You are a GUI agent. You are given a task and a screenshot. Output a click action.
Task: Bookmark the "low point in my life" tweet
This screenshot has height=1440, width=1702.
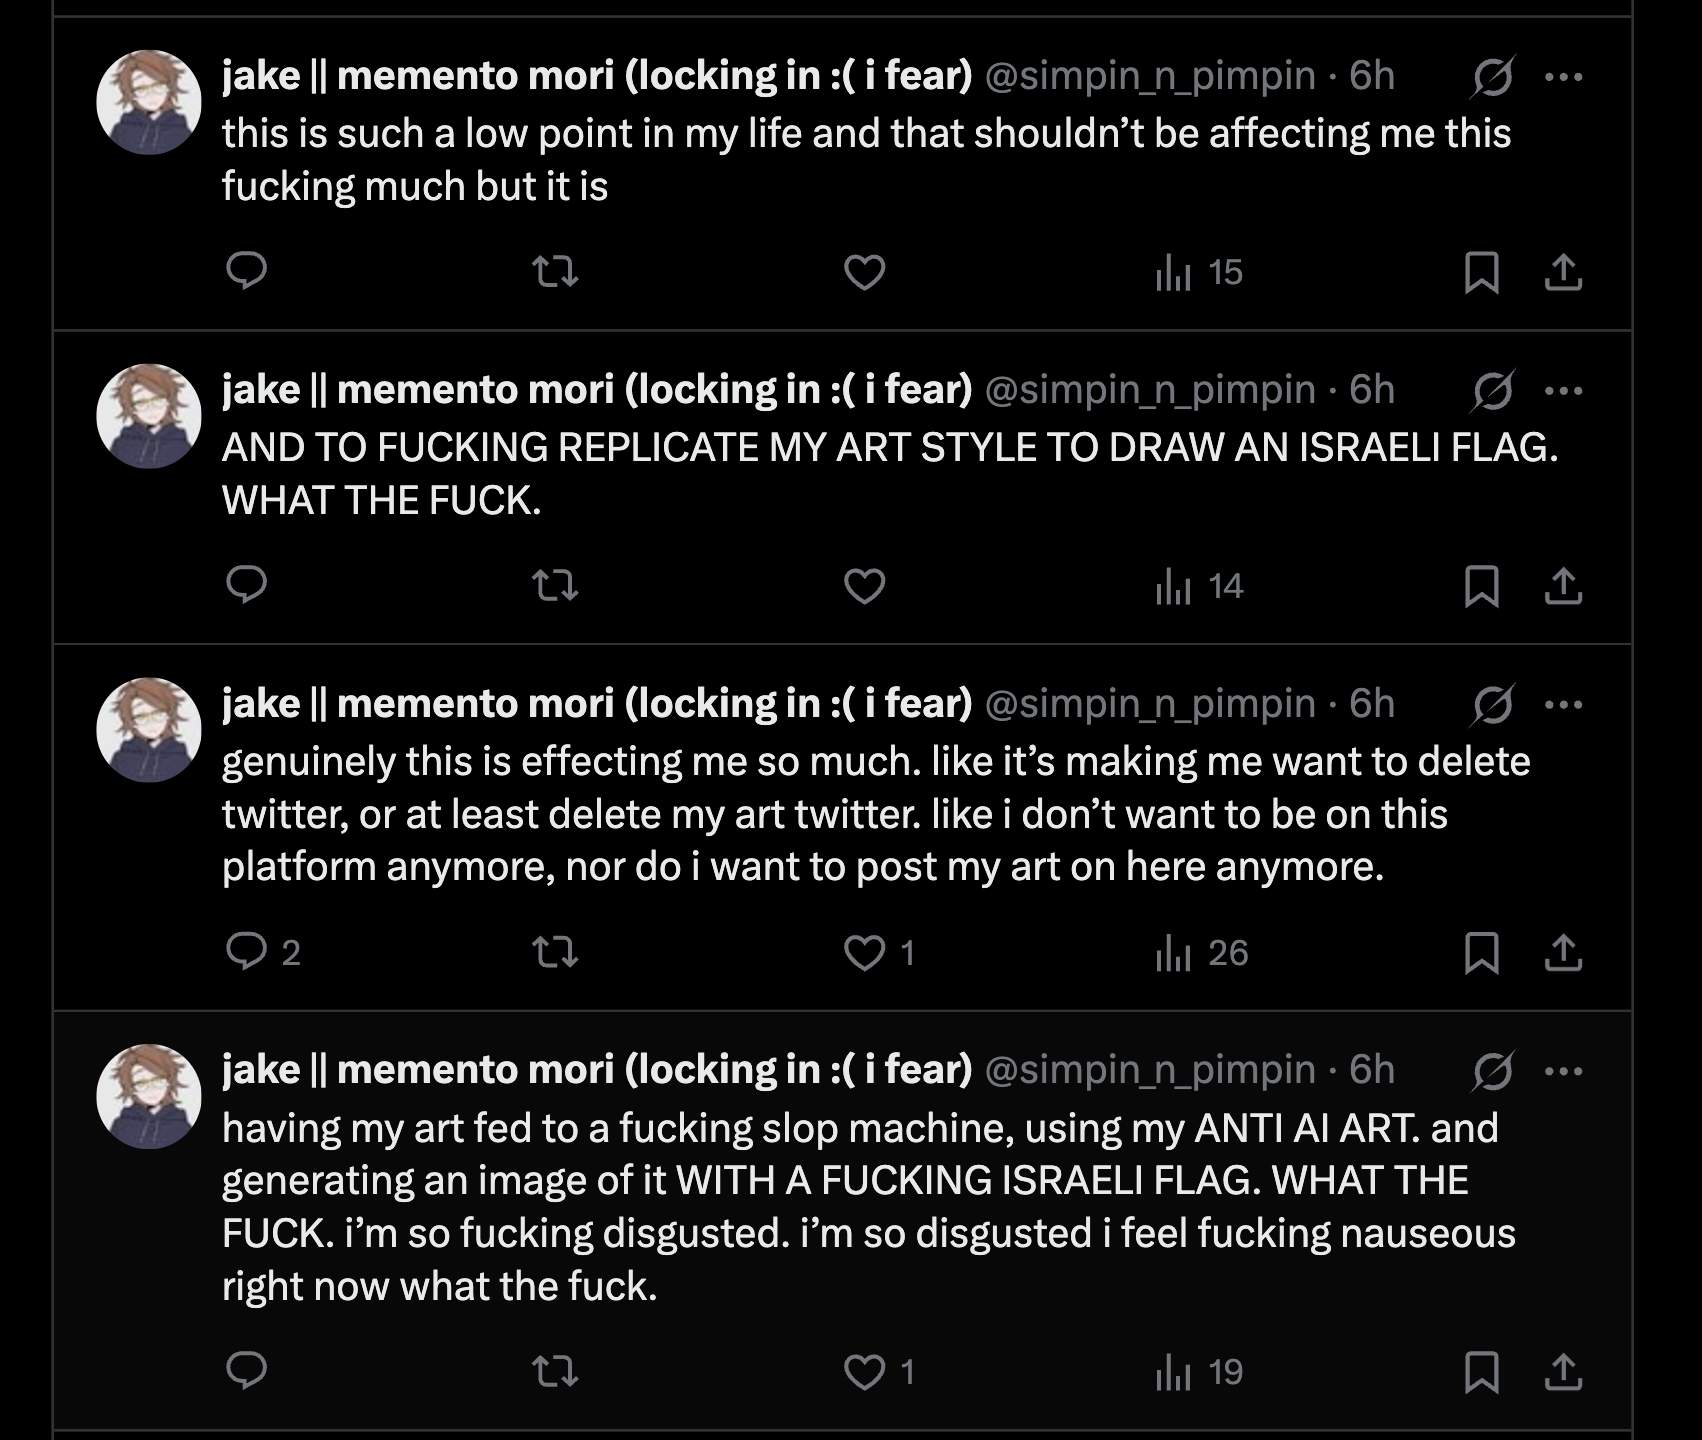1481,272
